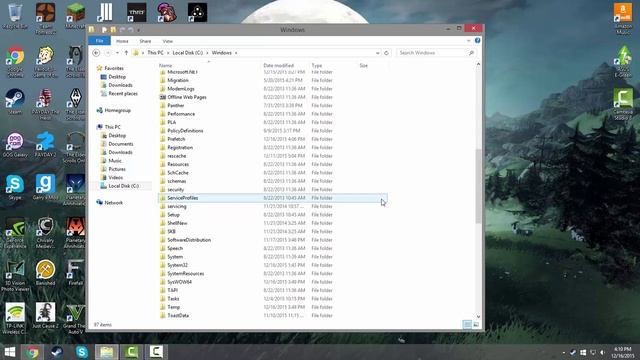Open Skype from the taskbar
The width and height of the screenshot is (640, 360).
click(82, 352)
